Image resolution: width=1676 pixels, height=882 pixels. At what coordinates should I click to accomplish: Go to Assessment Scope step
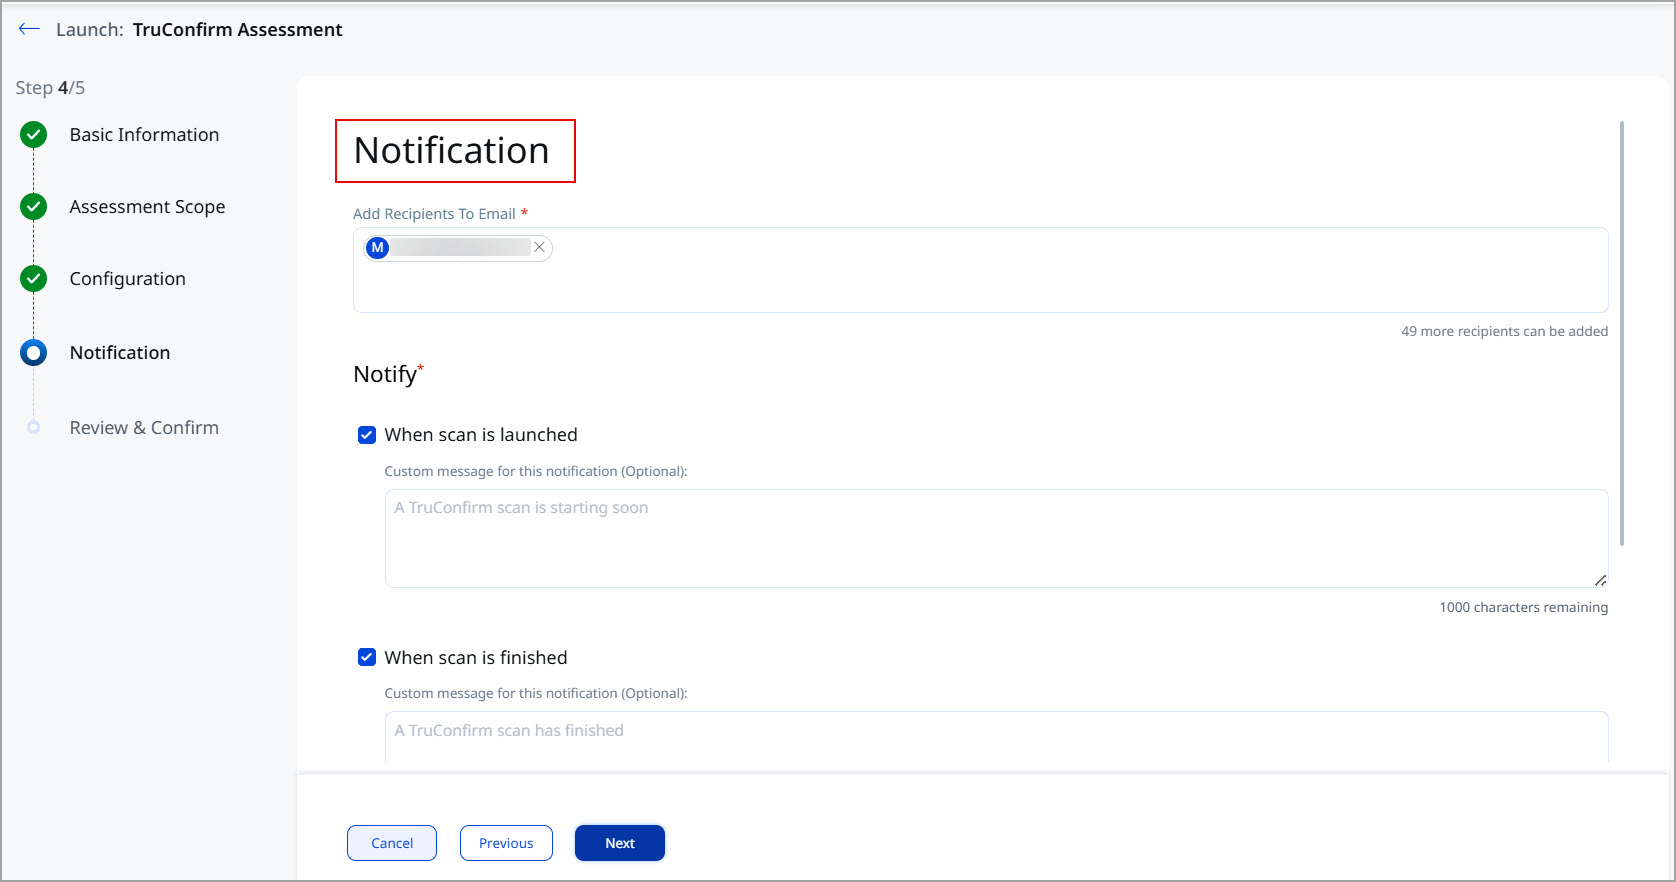click(x=147, y=206)
